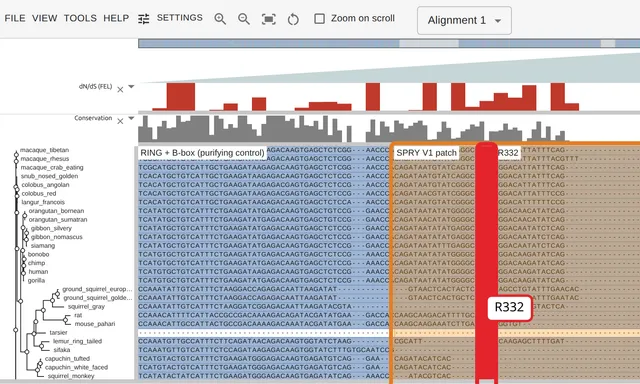
Task: Open the SETTINGS panel
Action: pyautogui.click(x=180, y=18)
